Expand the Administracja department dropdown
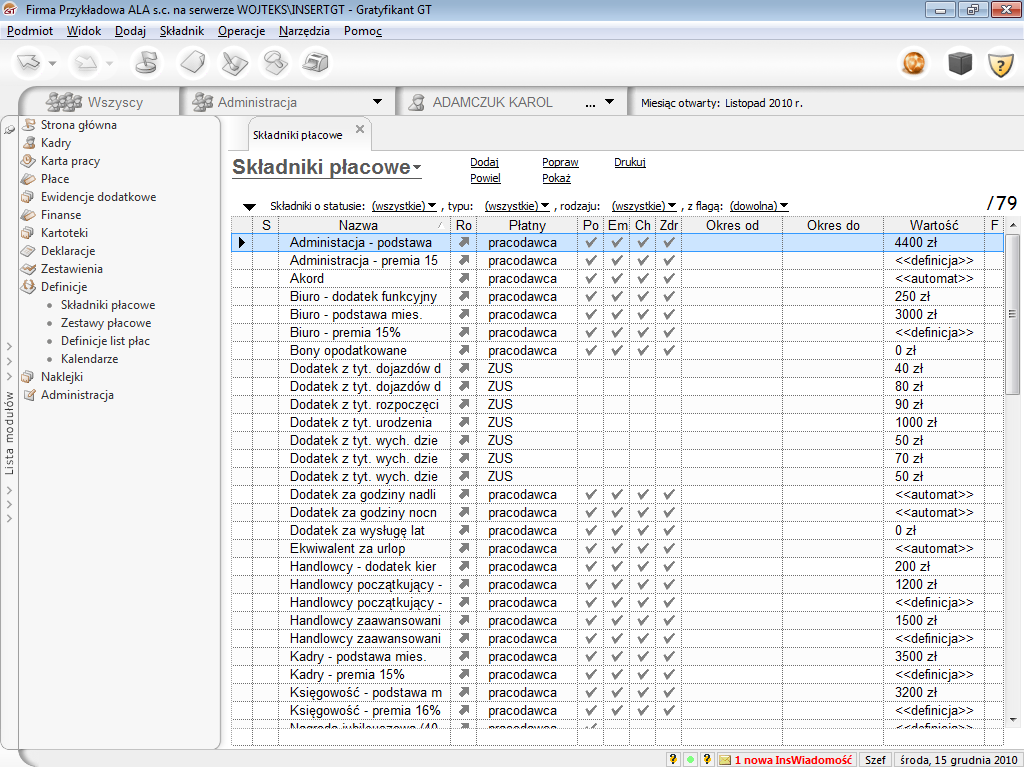Viewport: 1024px width, 767px height. (x=377, y=102)
